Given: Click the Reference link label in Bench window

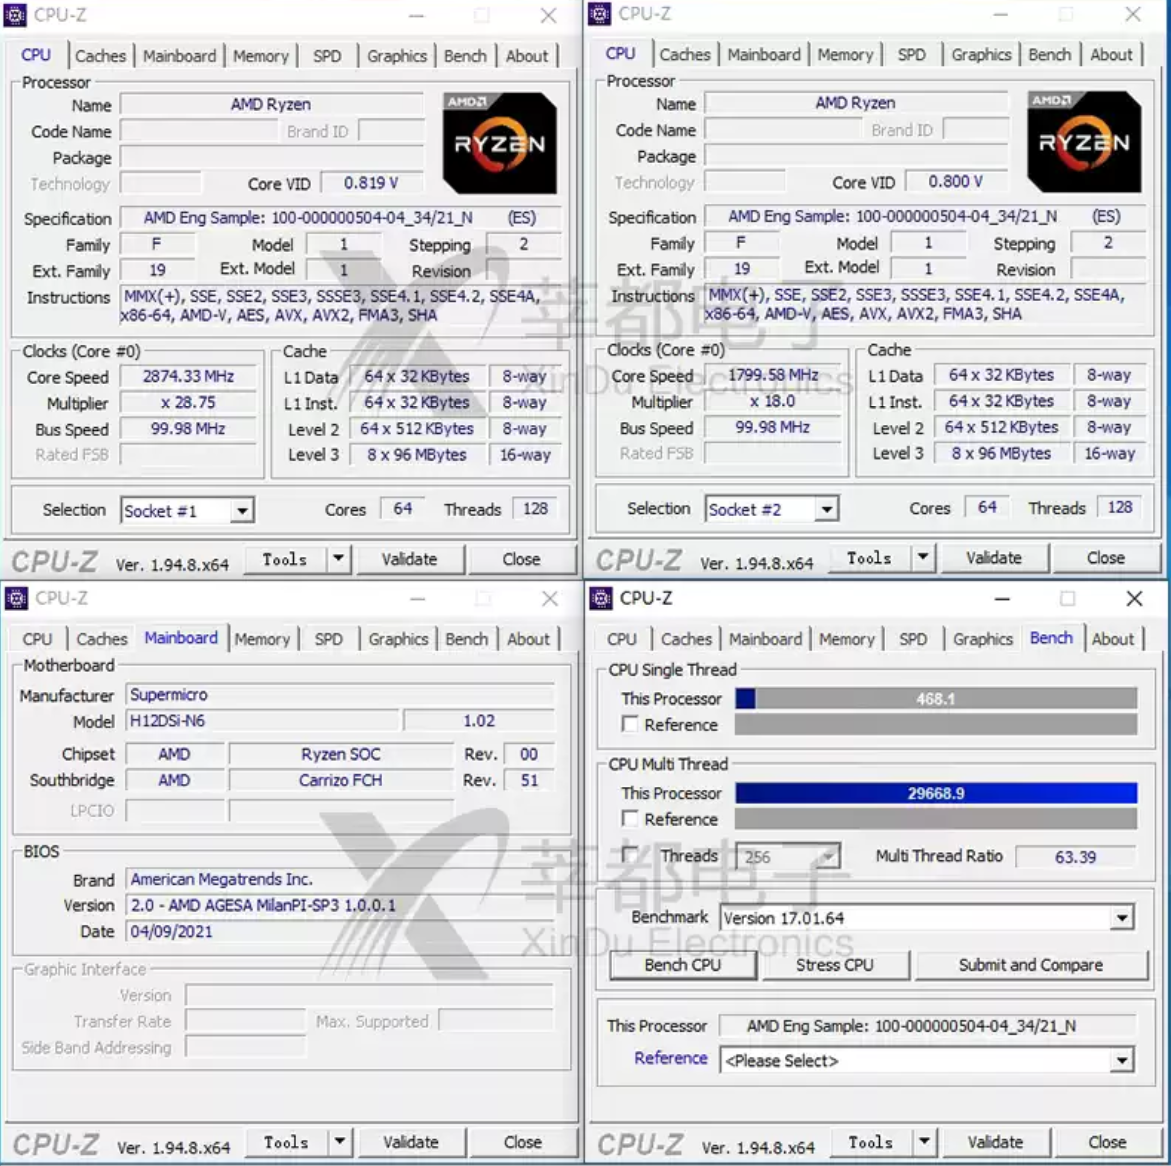Looking at the screenshot, I should [671, 1058].
